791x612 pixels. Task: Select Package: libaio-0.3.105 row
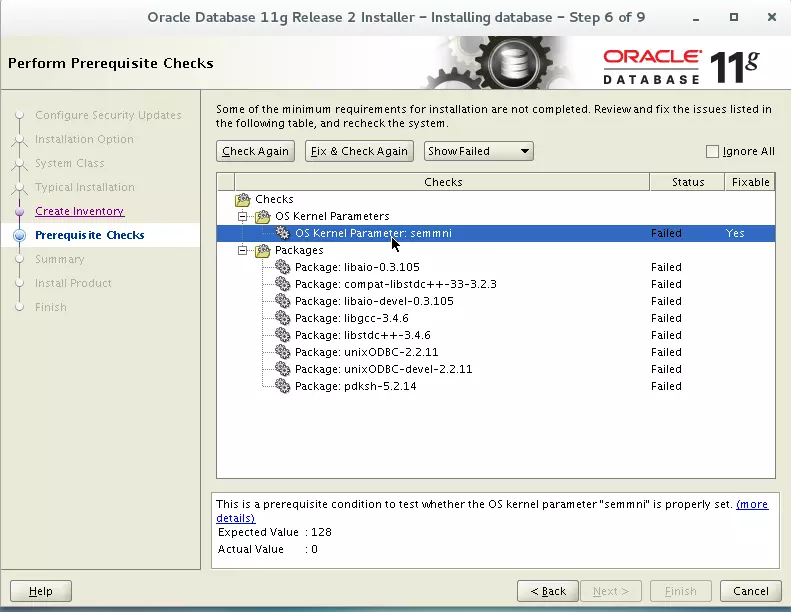(x=496, y=267)
